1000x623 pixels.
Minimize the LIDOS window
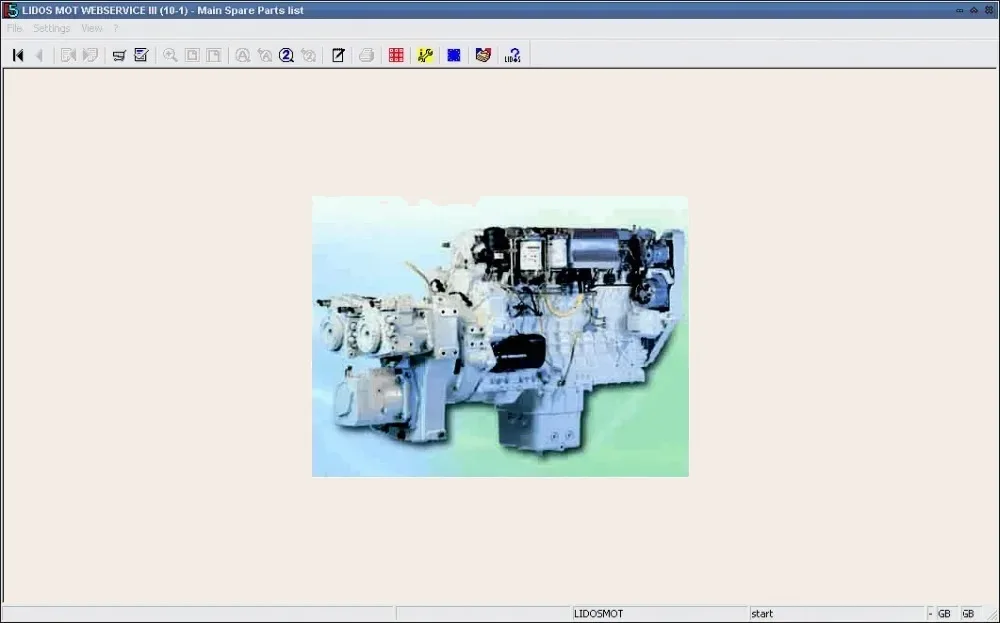(960, 10)
